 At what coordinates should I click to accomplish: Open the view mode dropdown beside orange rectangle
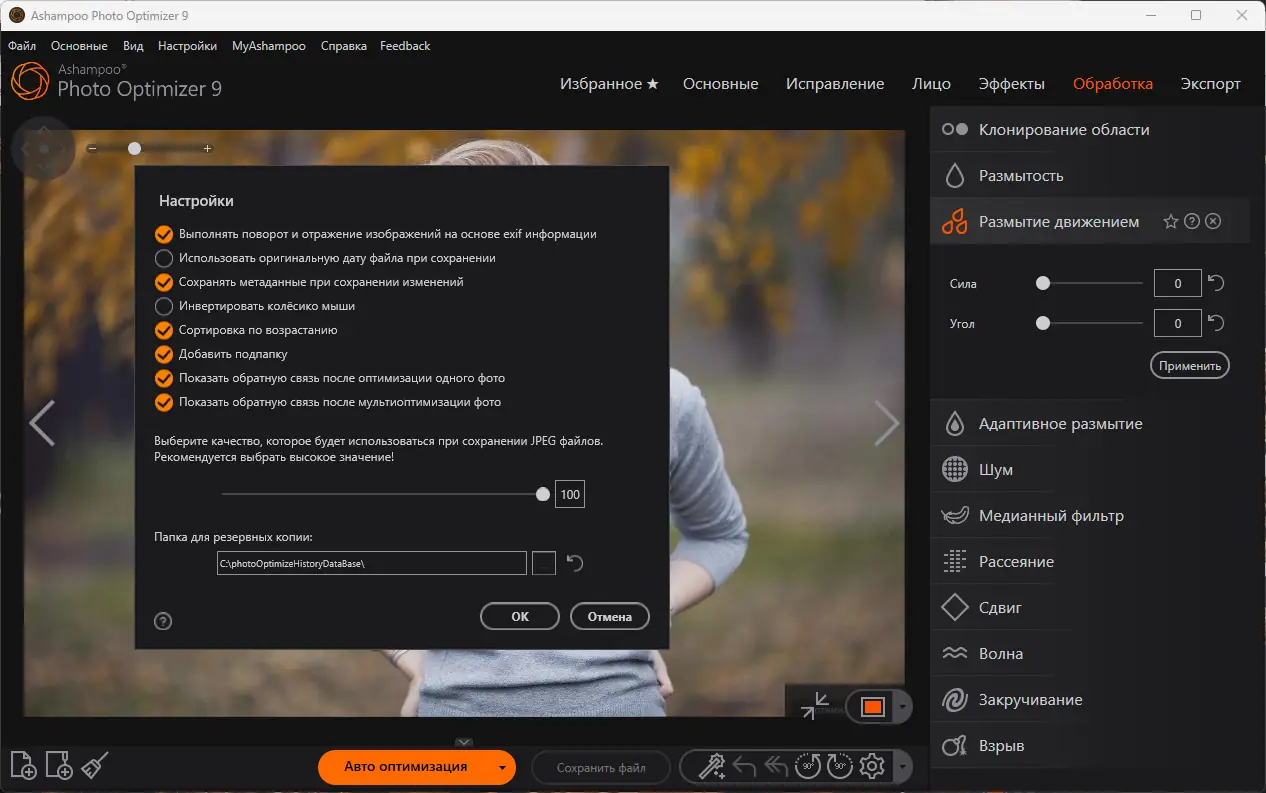[x=904, y=707]
